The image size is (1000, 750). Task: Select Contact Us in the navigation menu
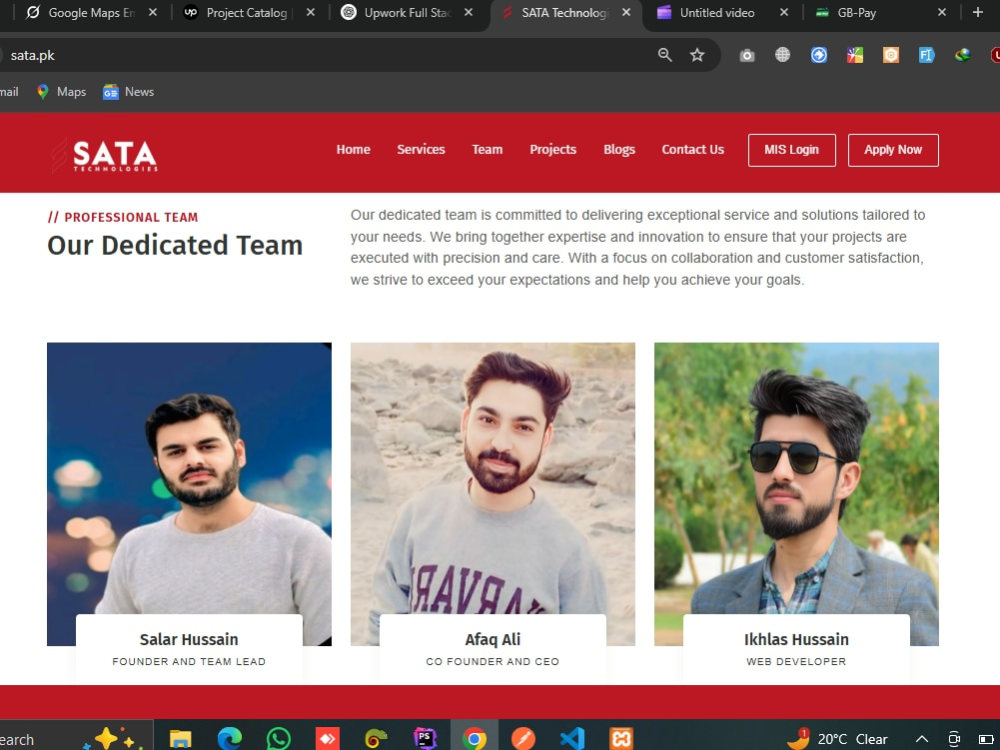click(x=692, y=149)
